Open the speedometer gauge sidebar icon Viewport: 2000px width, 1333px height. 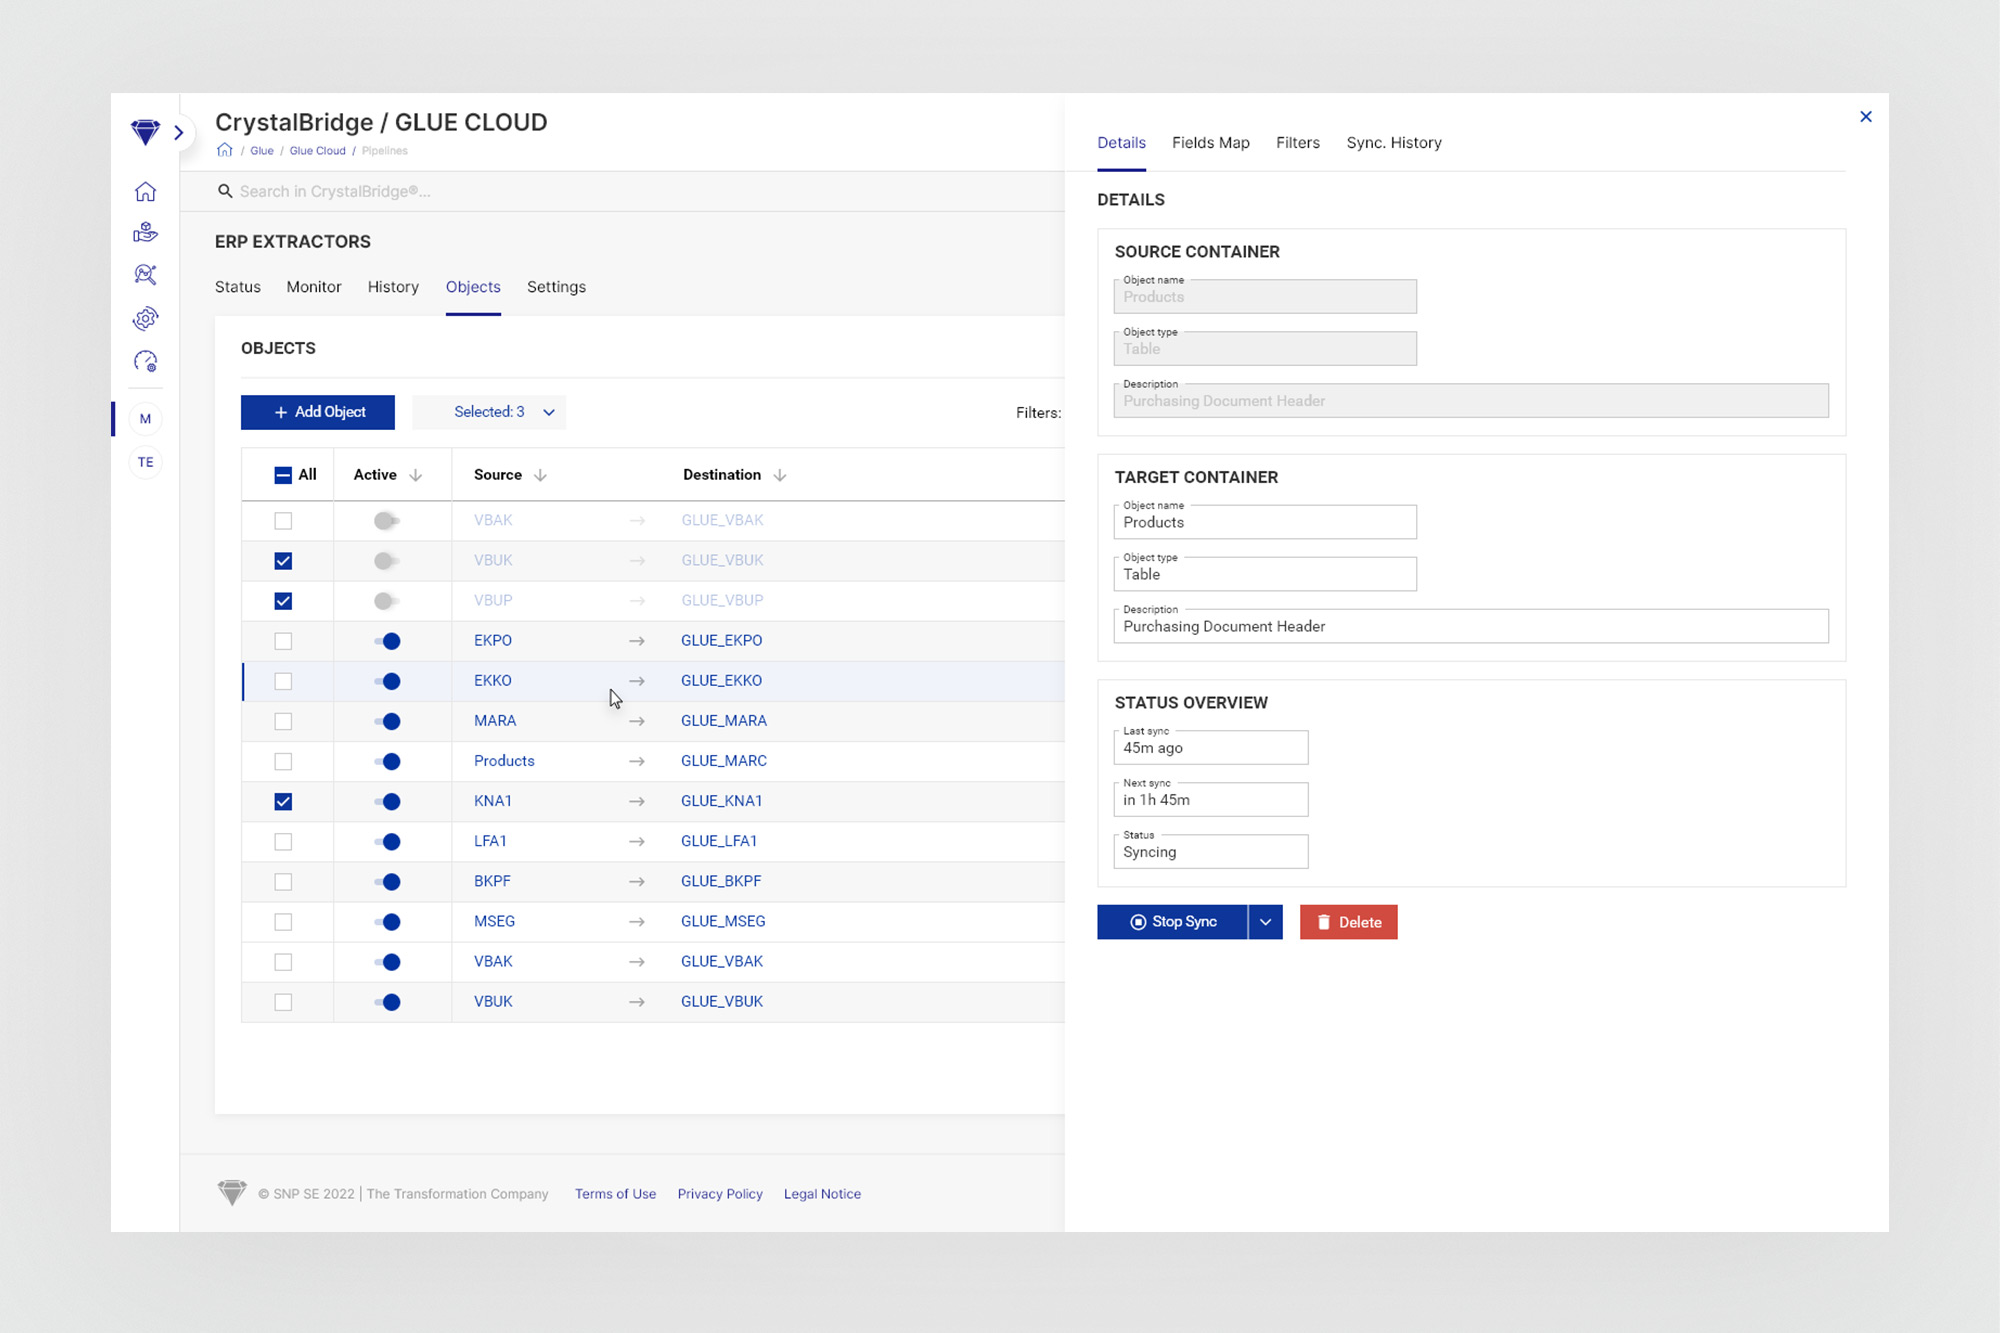(x=145, y=361)
